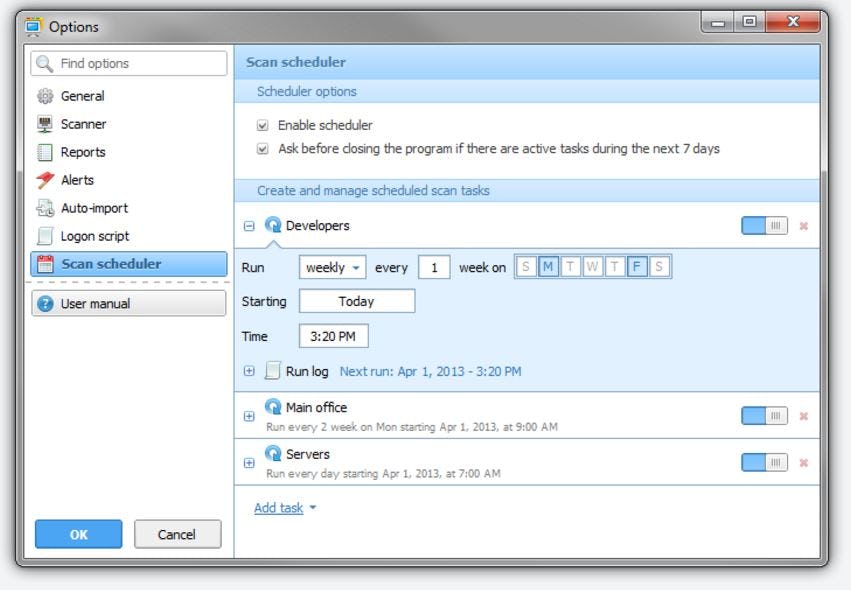
Task: Open the User manual
Action: click(129, 303)
